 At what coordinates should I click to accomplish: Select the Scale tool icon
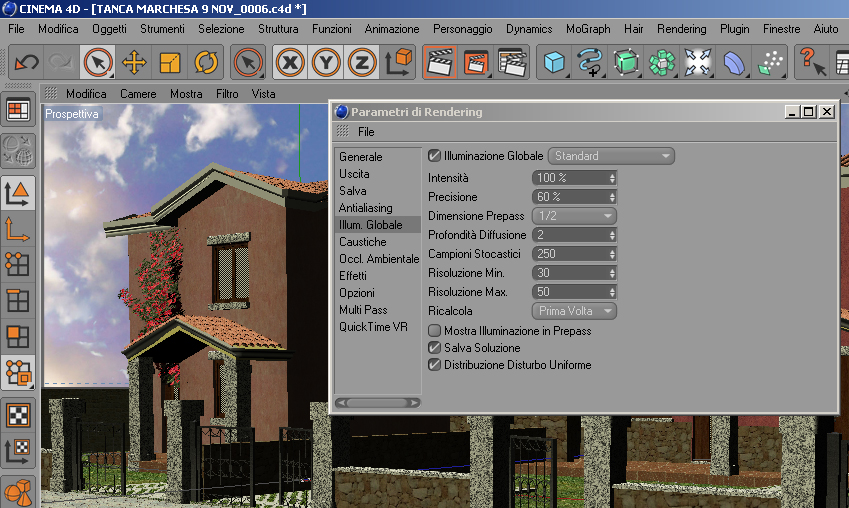(x=169, y=63)
